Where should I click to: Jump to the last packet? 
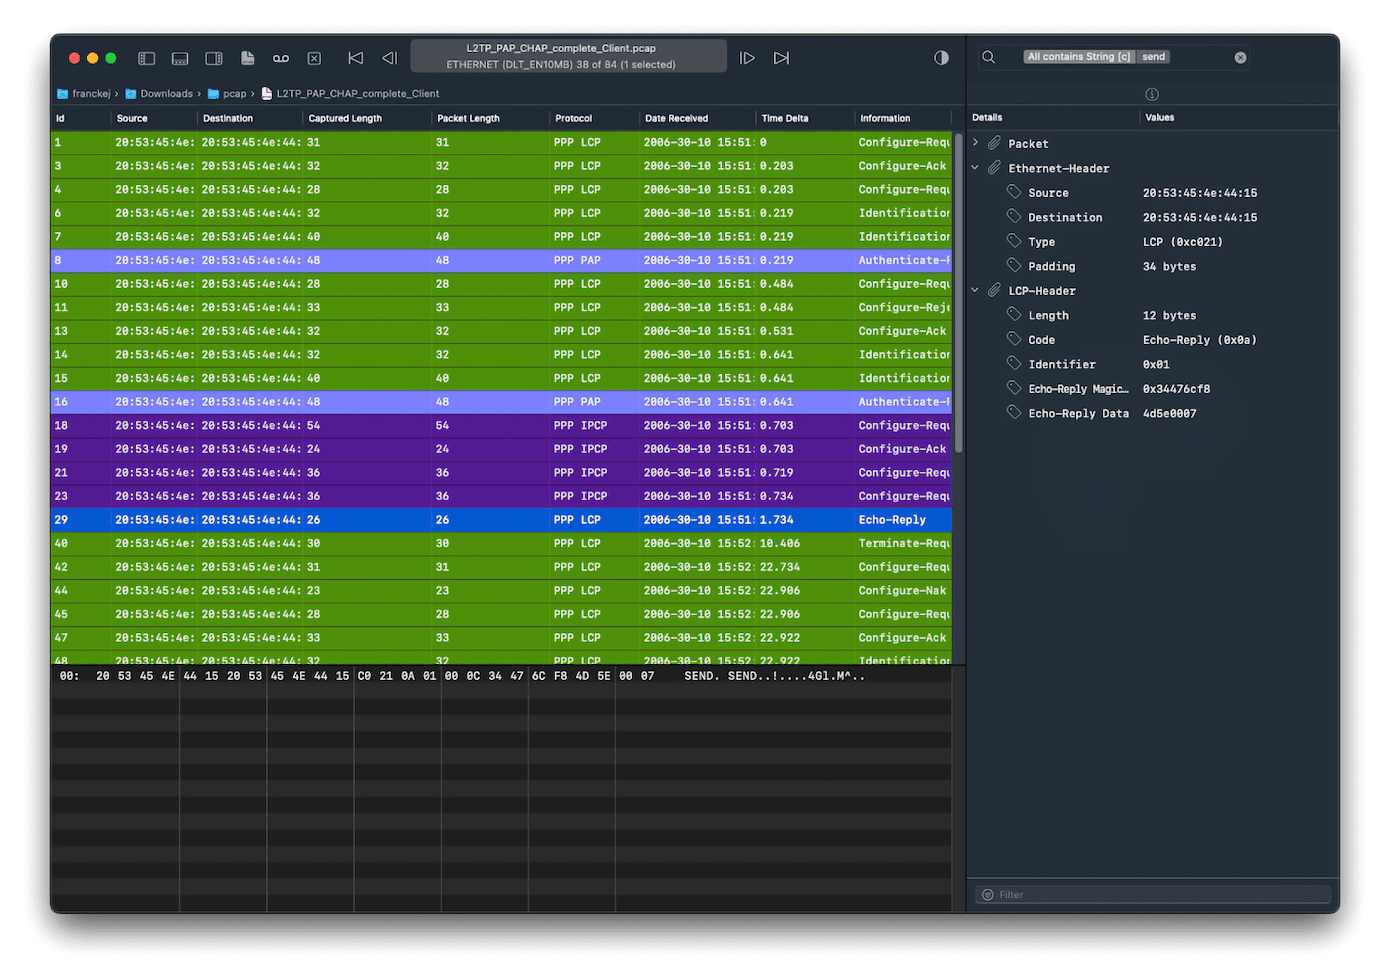pos(781,58)
